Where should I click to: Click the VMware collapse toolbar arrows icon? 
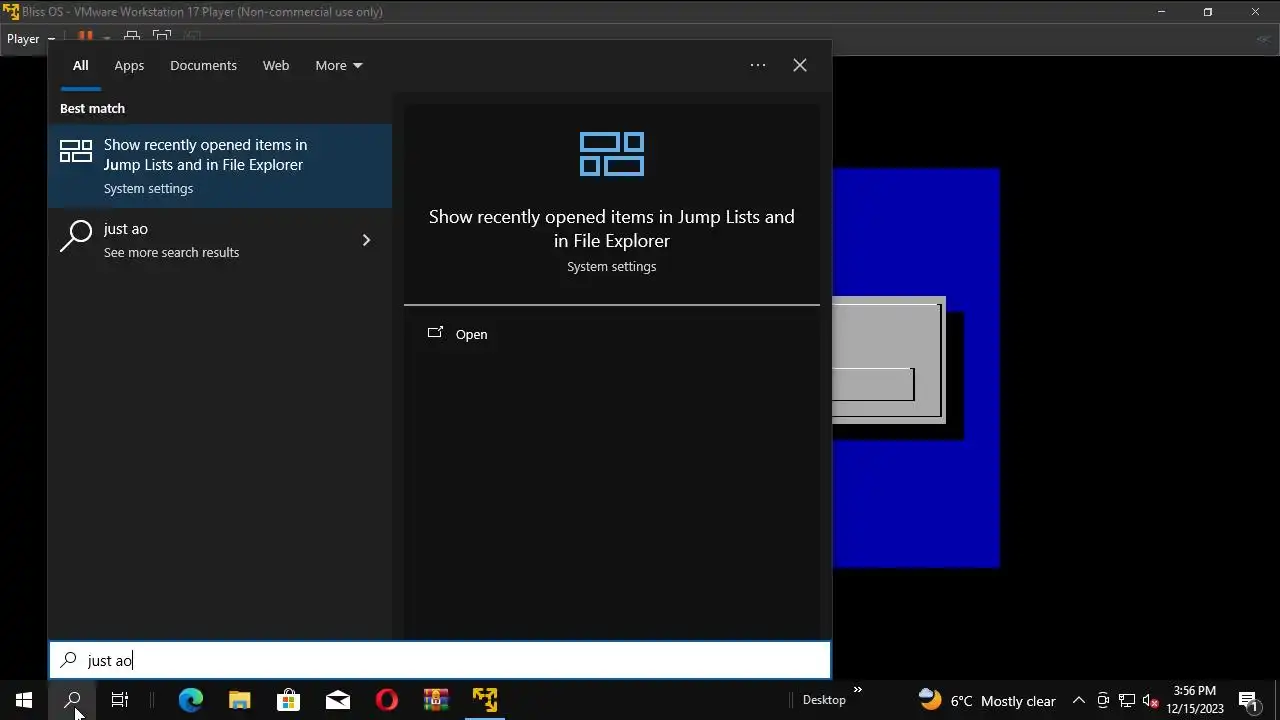click(1263, 39)
